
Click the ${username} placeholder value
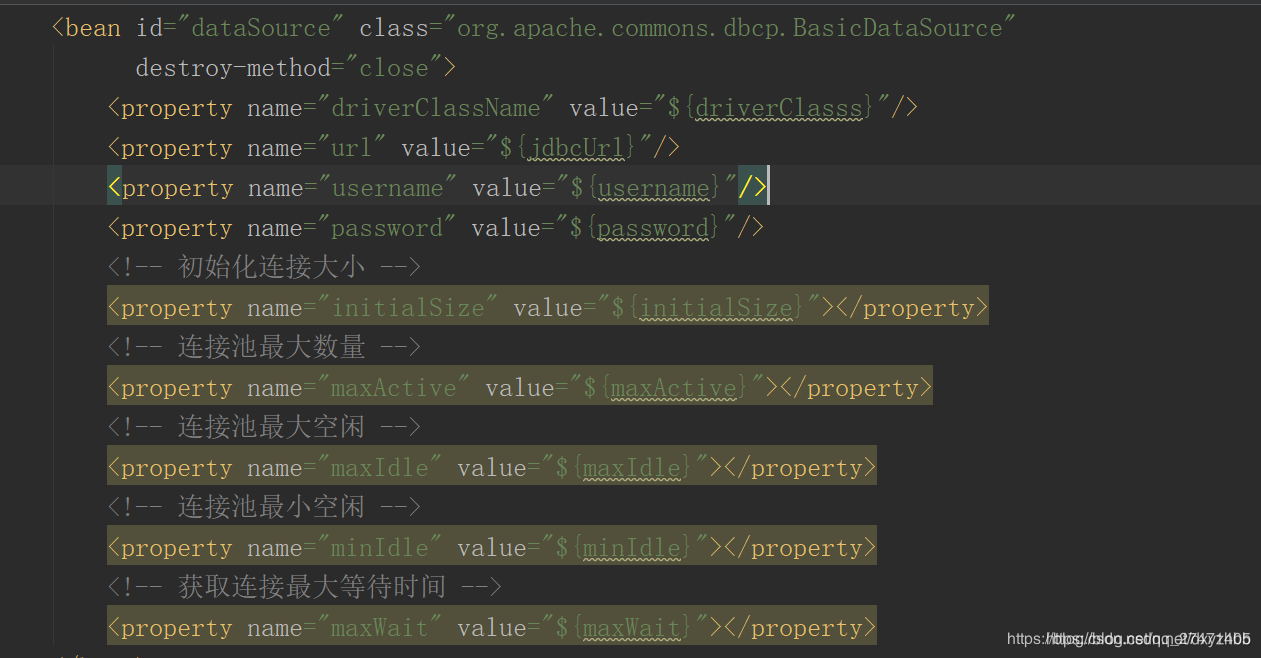[x=646, y=188]
